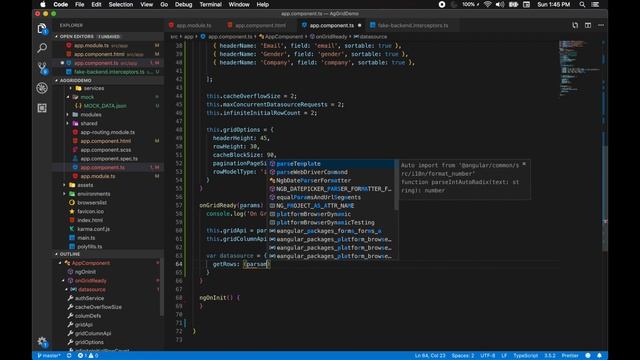Choose NgbDateParserFormatter suggestion
The image size is (640, 360).
(x=331, y=180)
